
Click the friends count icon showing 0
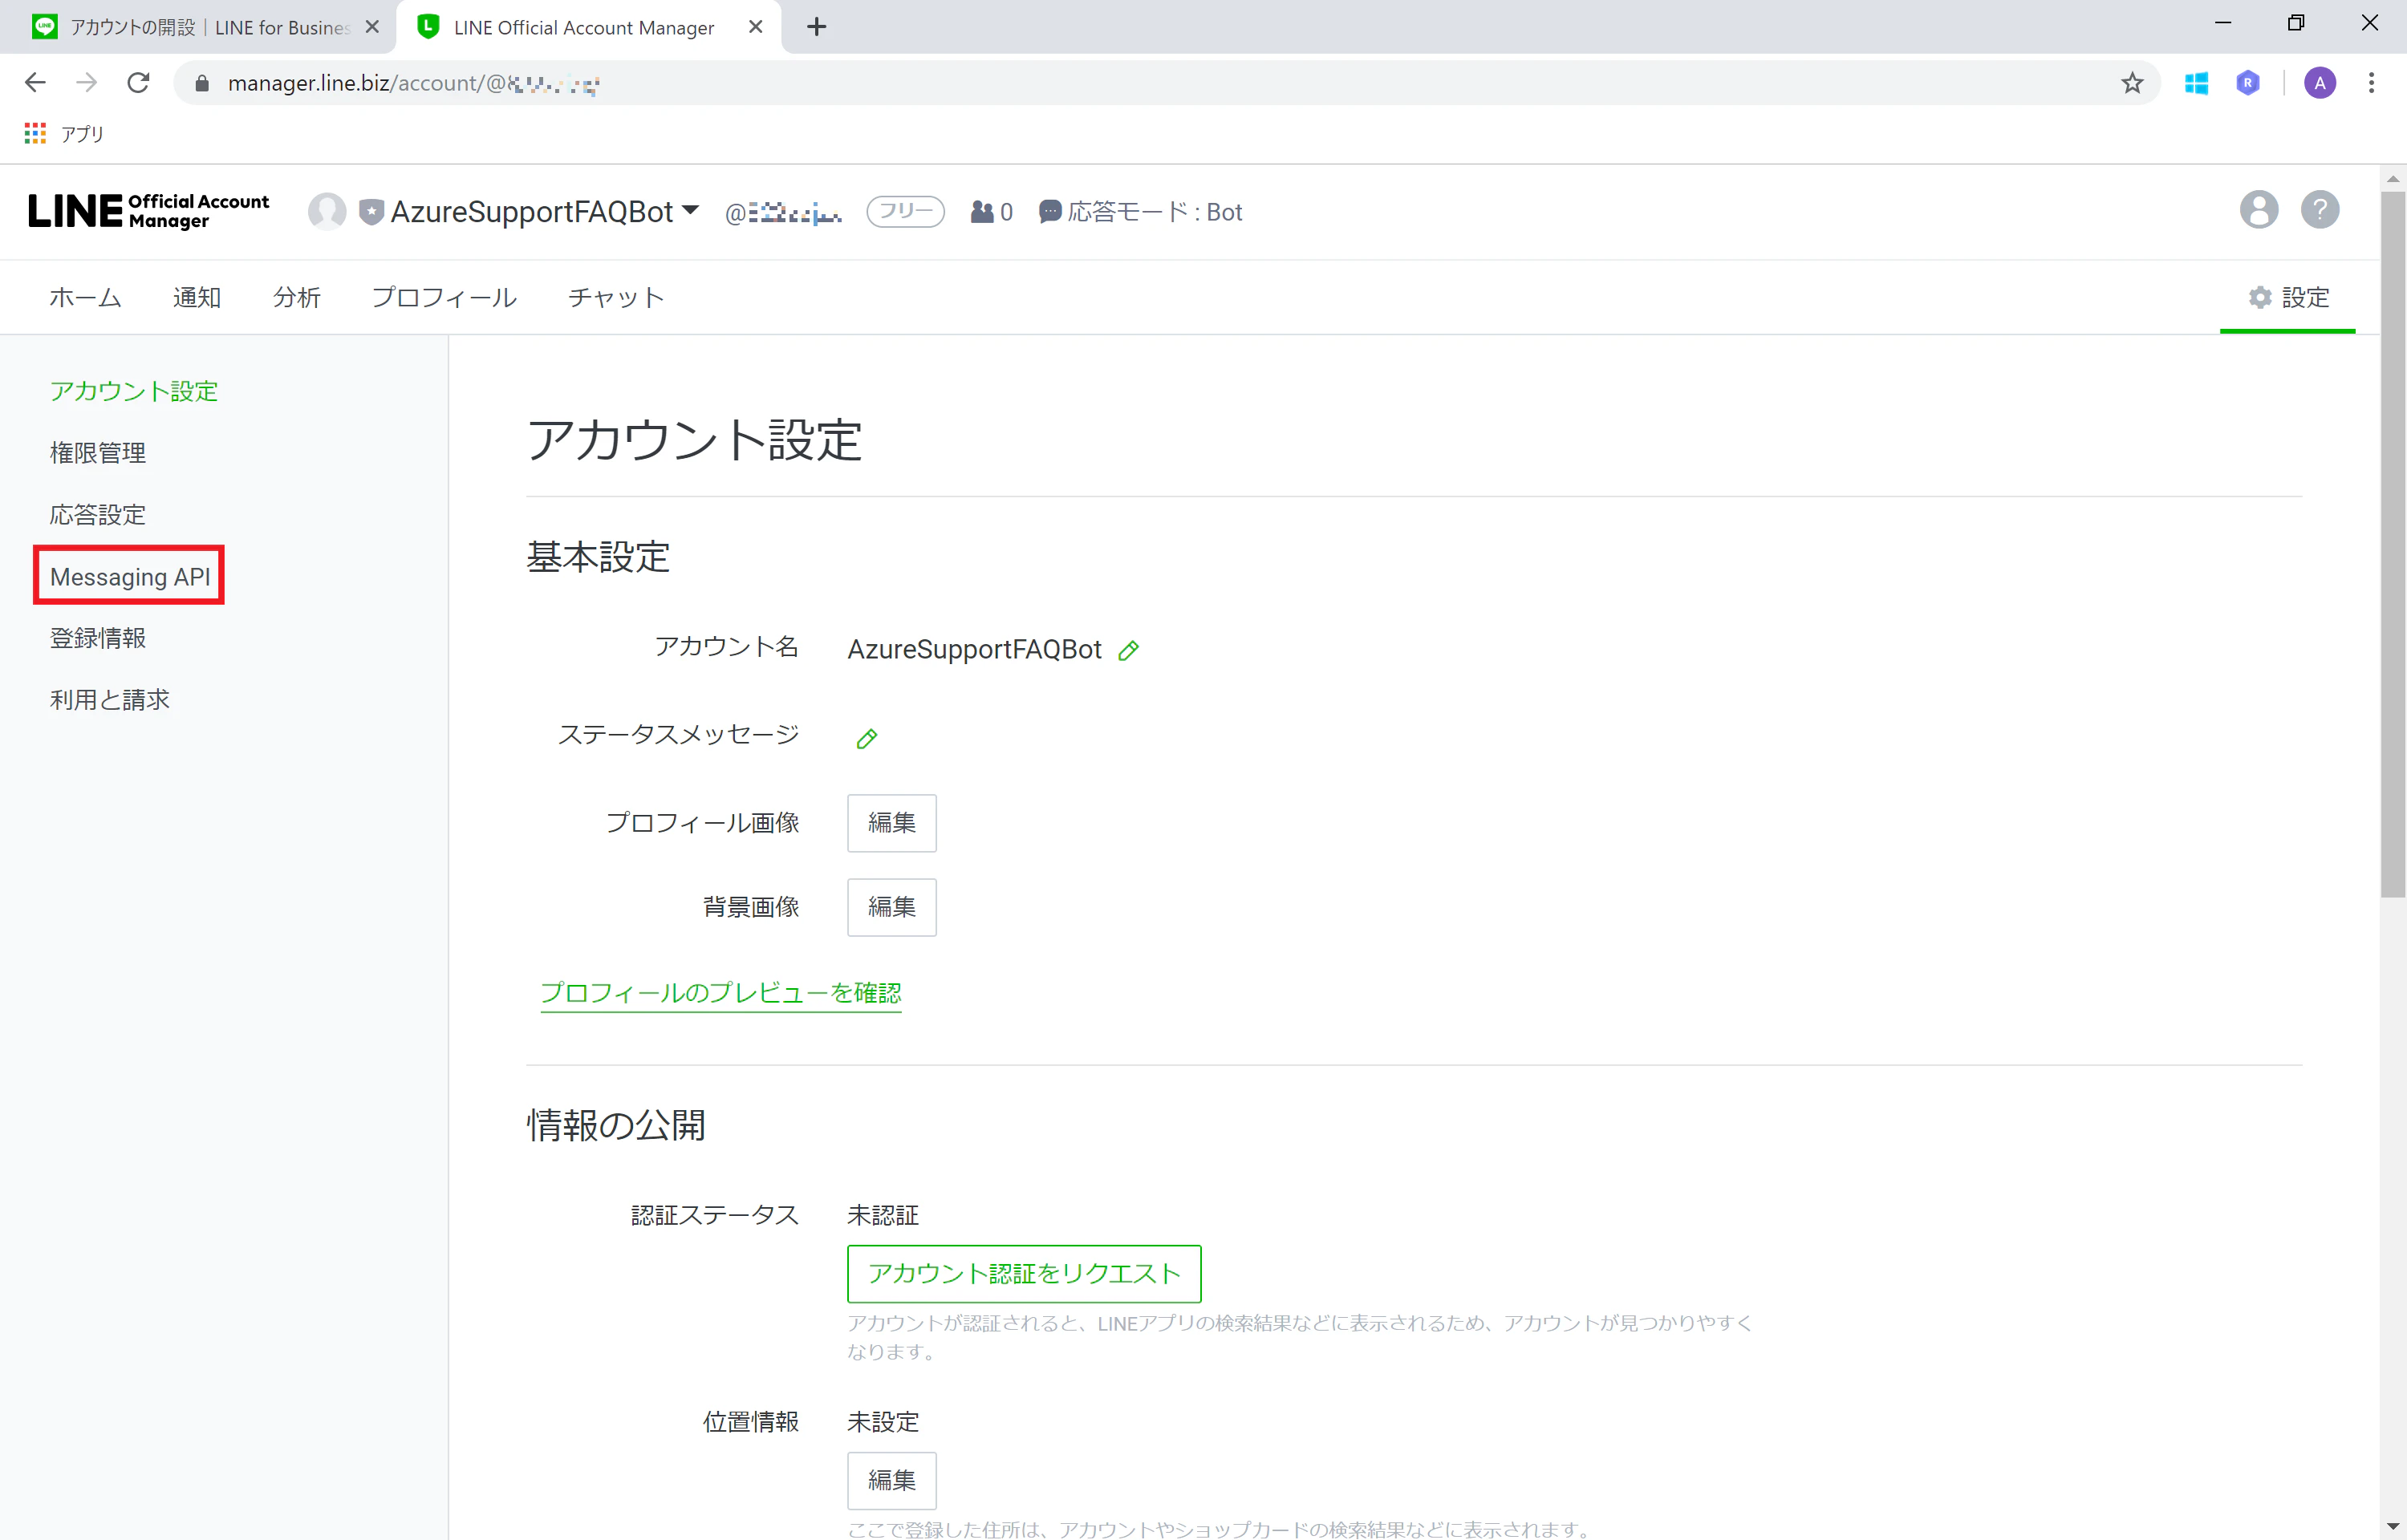[991, 212]
